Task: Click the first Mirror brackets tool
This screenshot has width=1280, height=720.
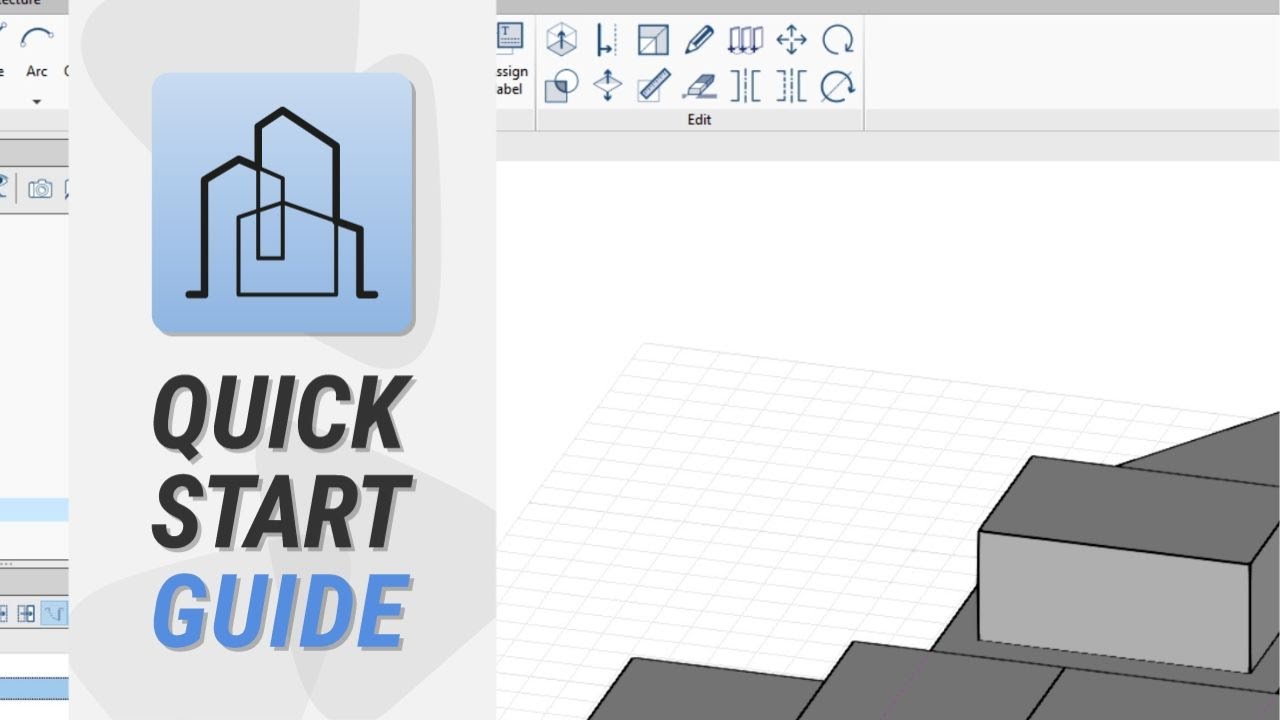Action: (745, 86)
